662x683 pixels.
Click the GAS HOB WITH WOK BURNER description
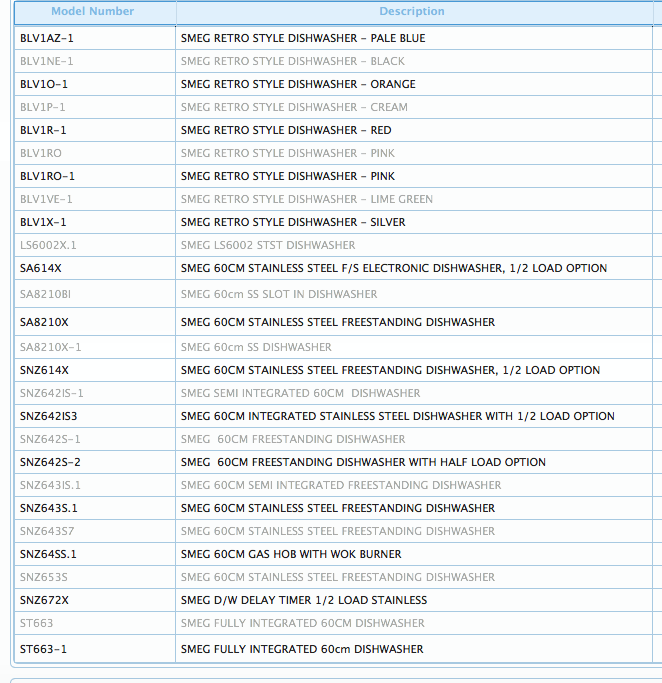pos(291,555)
